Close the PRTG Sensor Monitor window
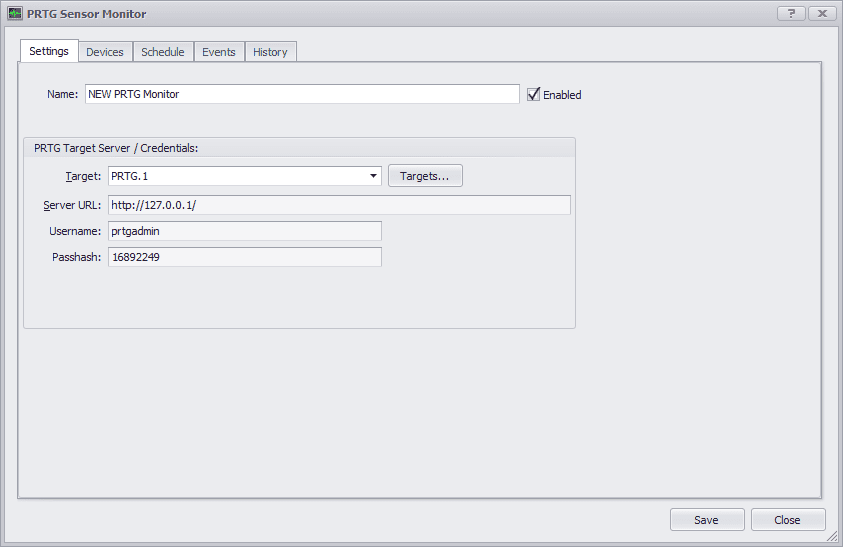This screenshot has height=547, width=843. (822, 13)
